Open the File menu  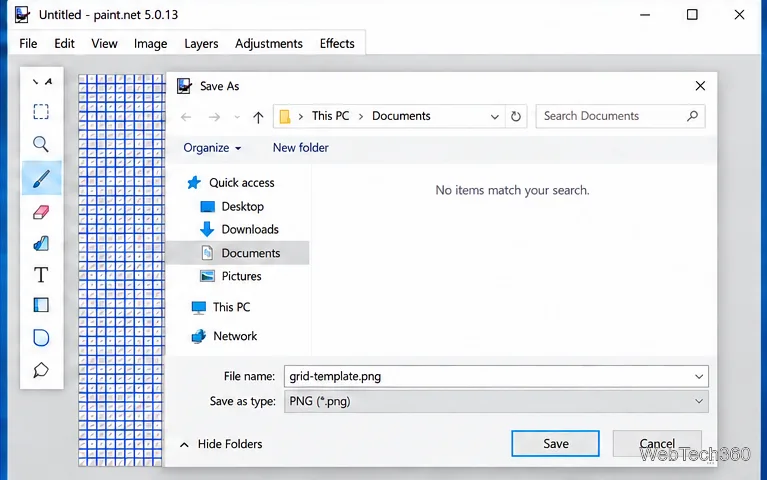(28, 44)
